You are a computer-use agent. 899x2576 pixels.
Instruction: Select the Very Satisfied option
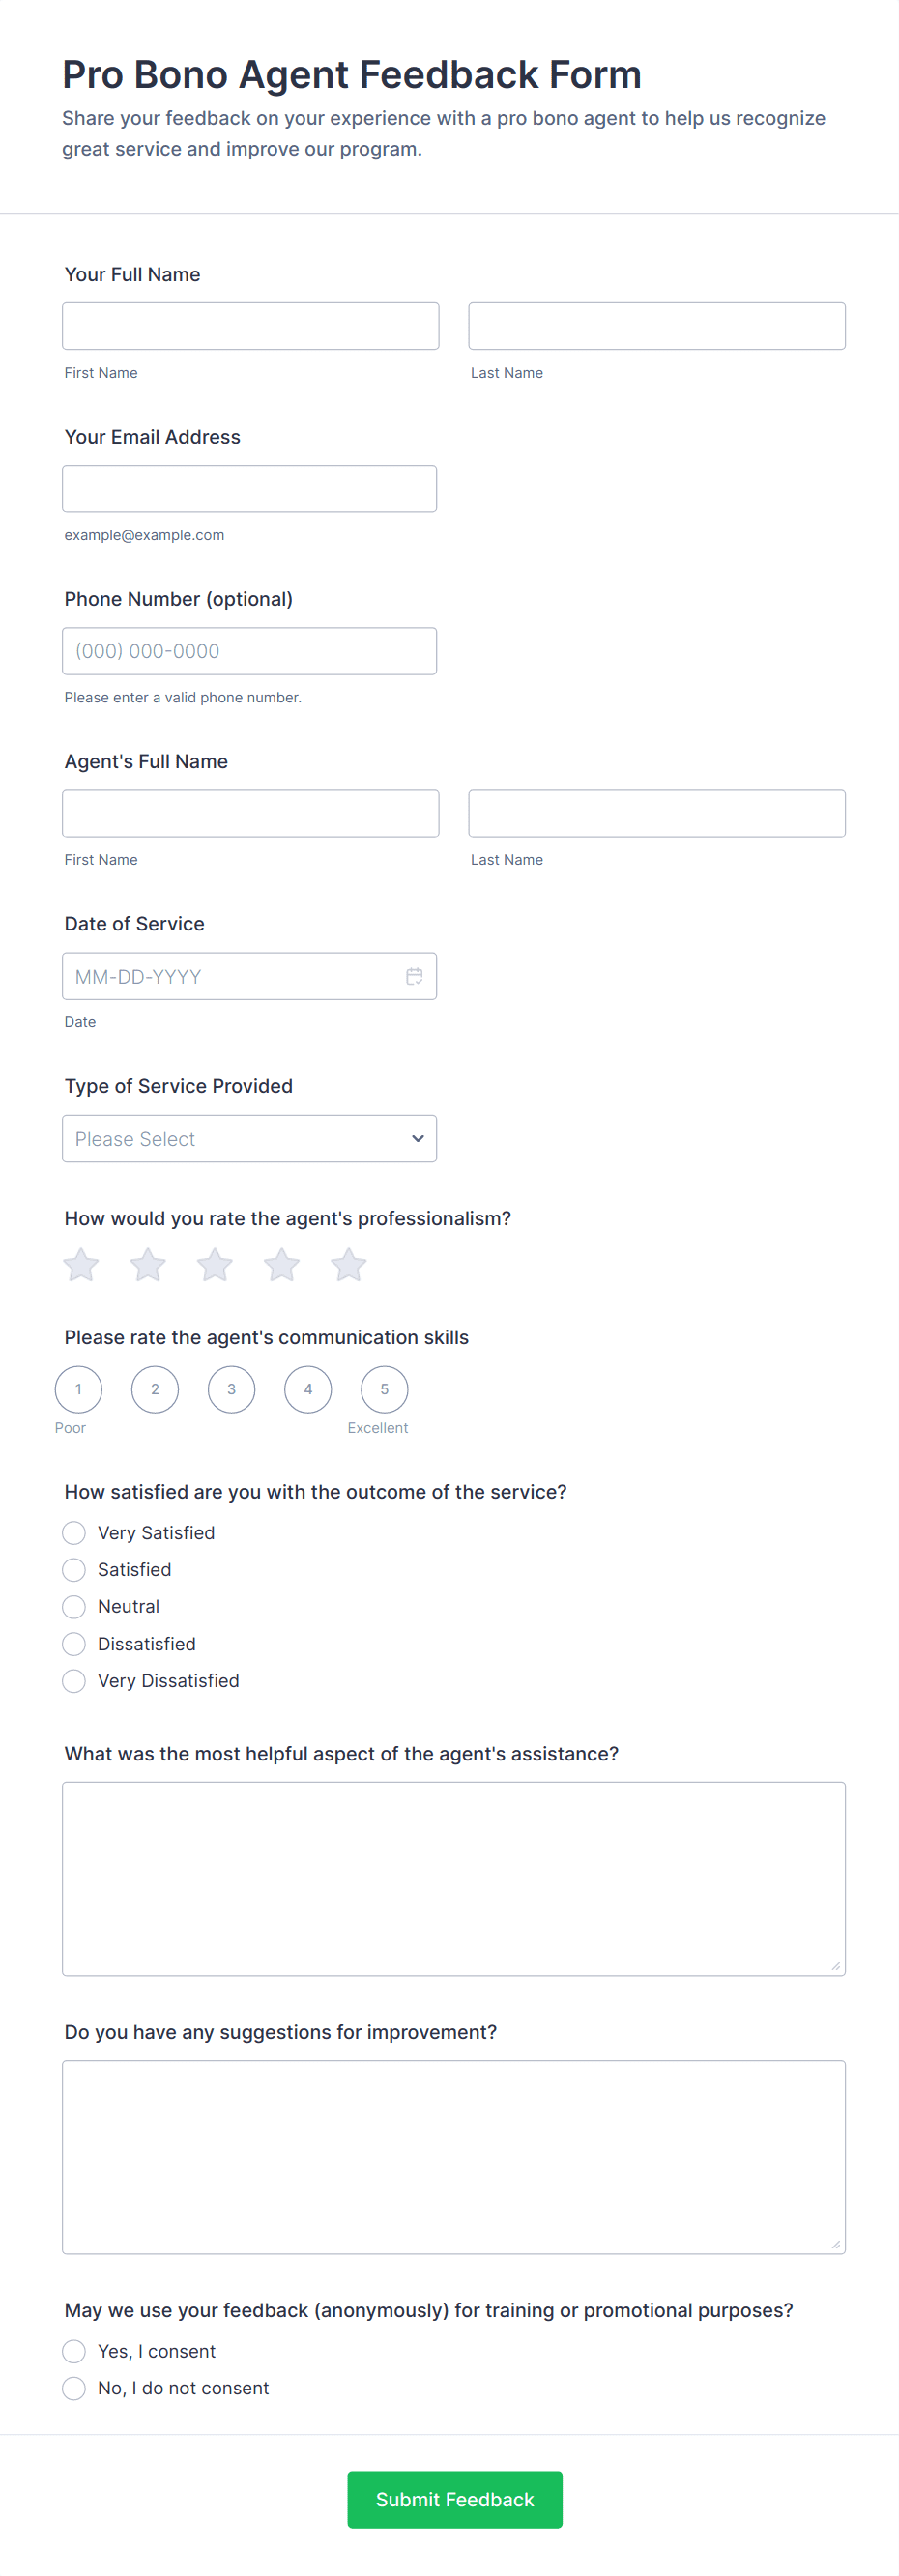(74, 1533)
